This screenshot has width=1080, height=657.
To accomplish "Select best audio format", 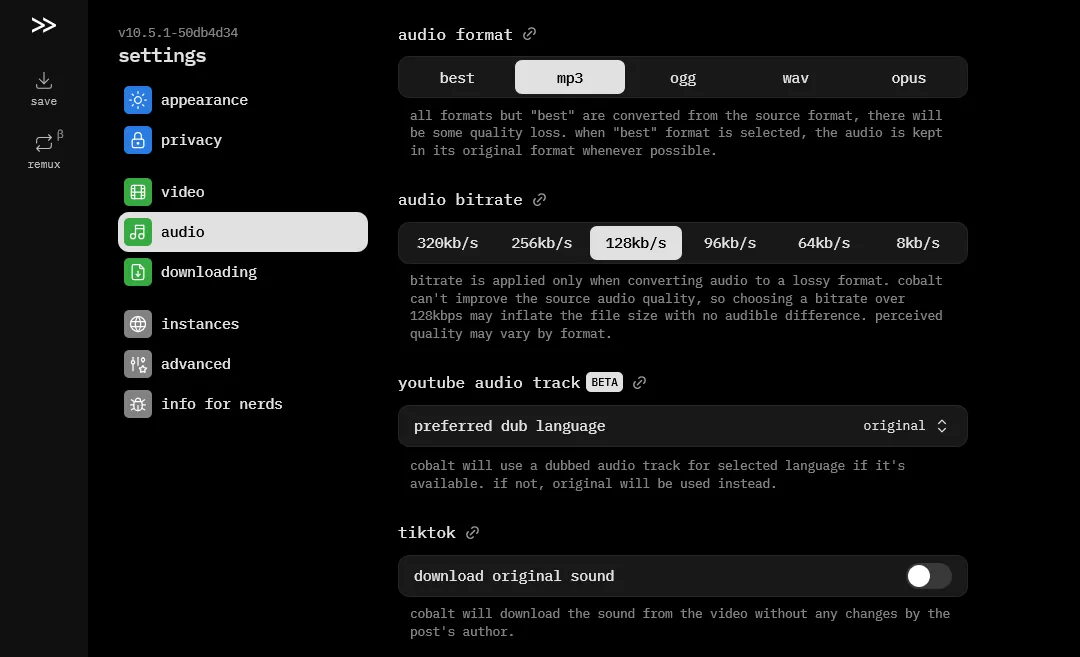I will [x=457, y=78].
